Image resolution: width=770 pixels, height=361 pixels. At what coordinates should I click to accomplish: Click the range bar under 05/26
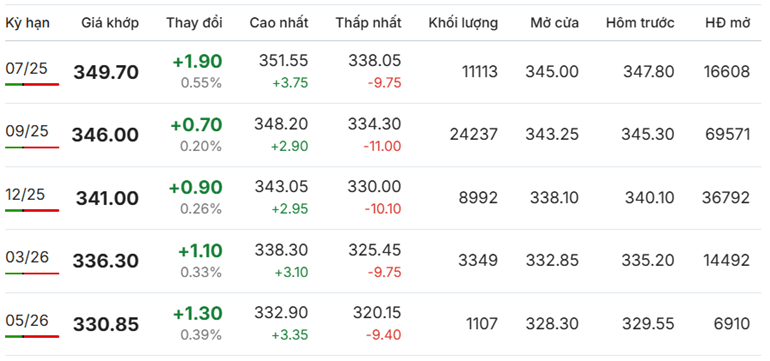(32, 336)
